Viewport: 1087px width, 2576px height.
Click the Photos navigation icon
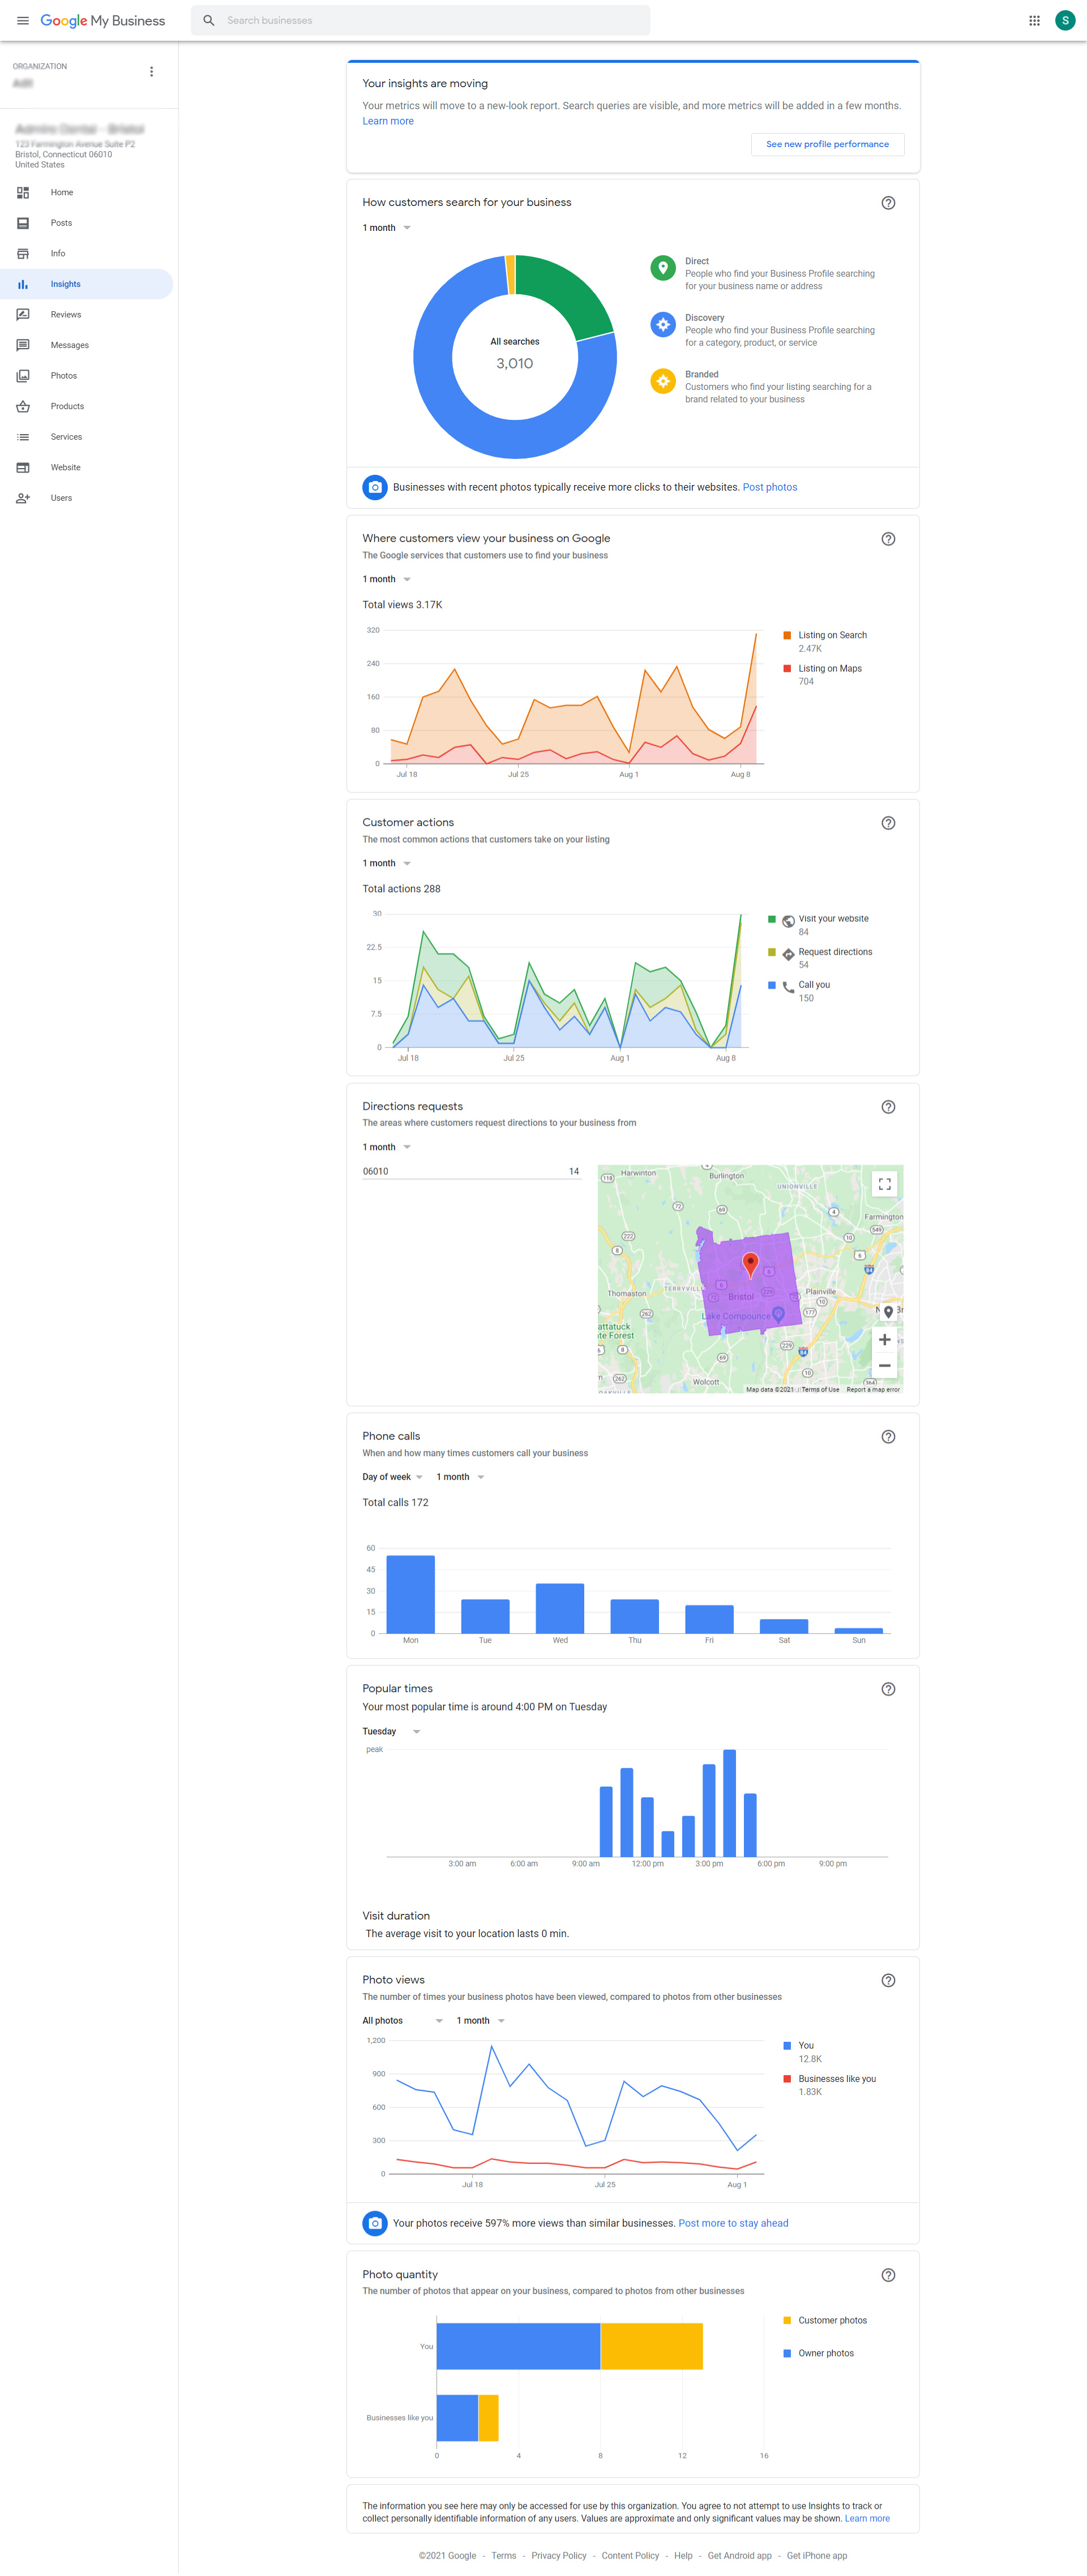23,375
